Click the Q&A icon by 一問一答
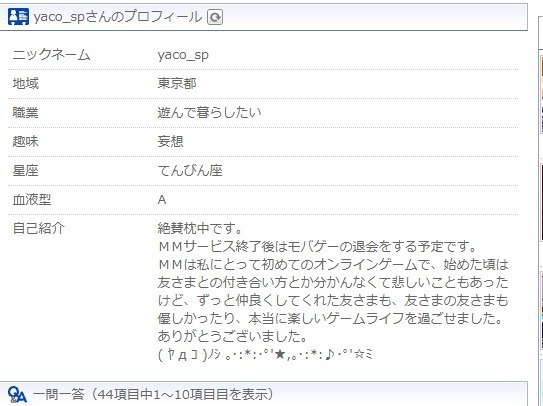543x406 pixels. (x=17, y=394)
